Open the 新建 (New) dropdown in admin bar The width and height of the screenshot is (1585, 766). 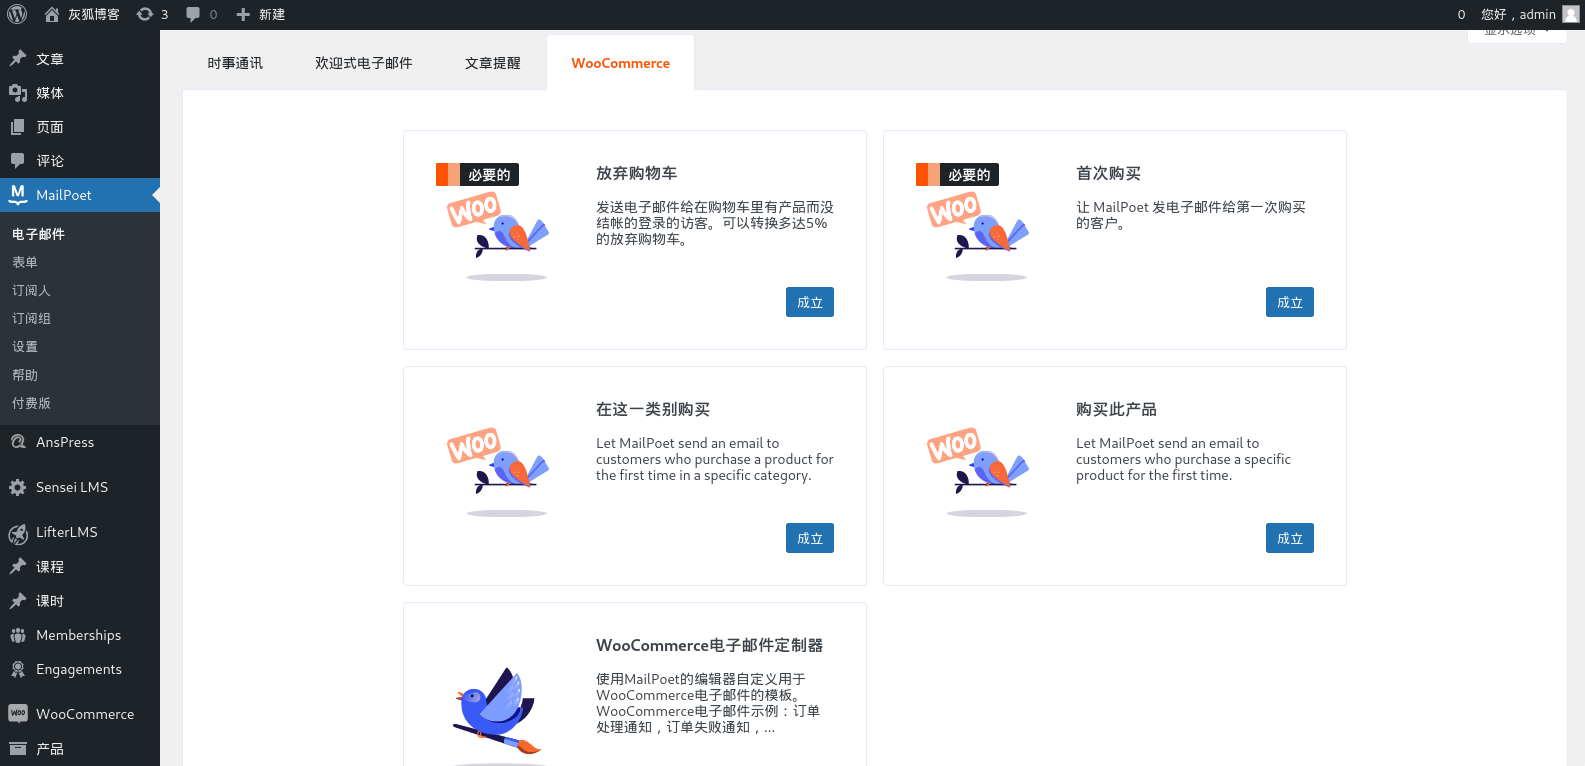[x=261, y=14]
